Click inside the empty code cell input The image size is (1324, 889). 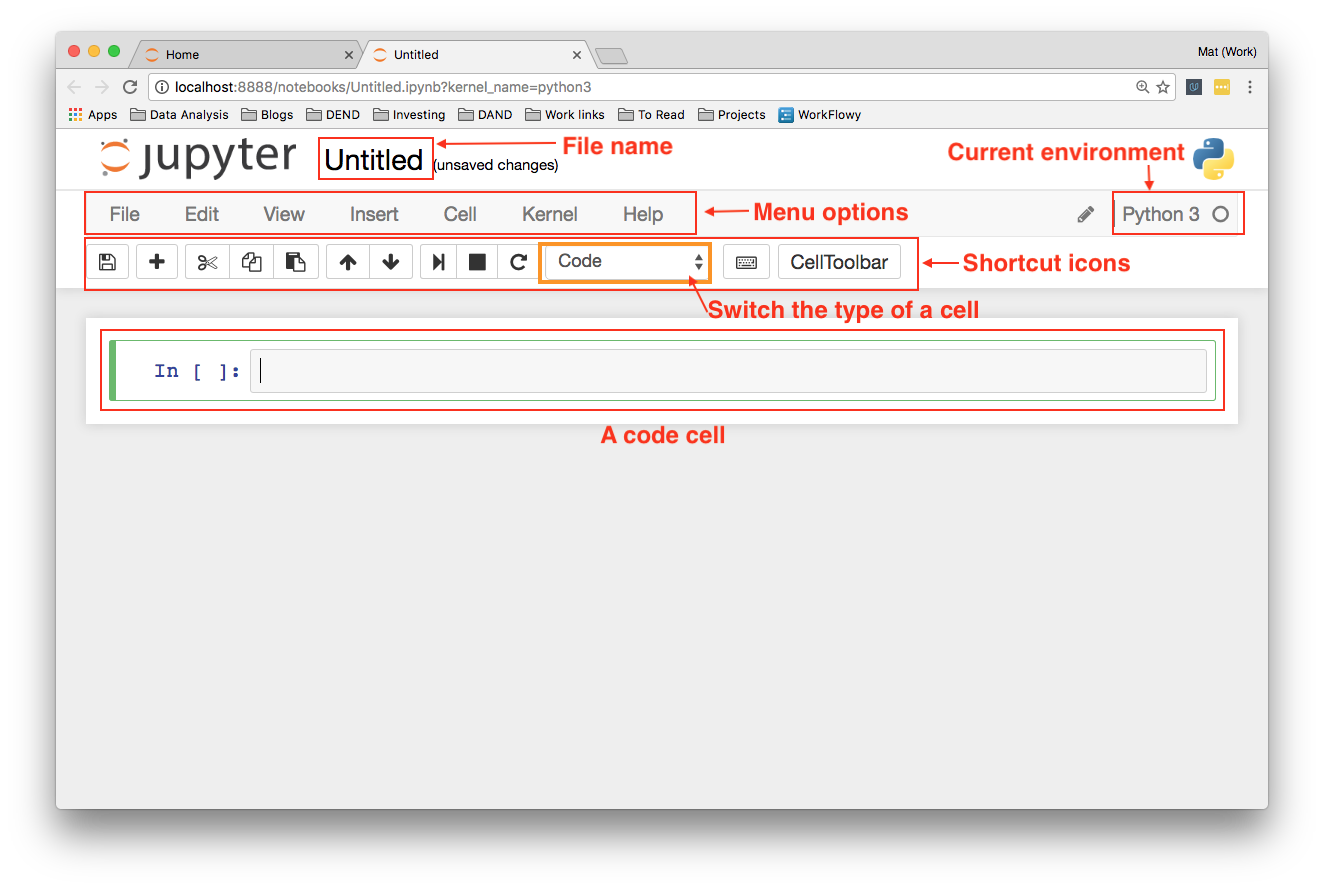728,371
